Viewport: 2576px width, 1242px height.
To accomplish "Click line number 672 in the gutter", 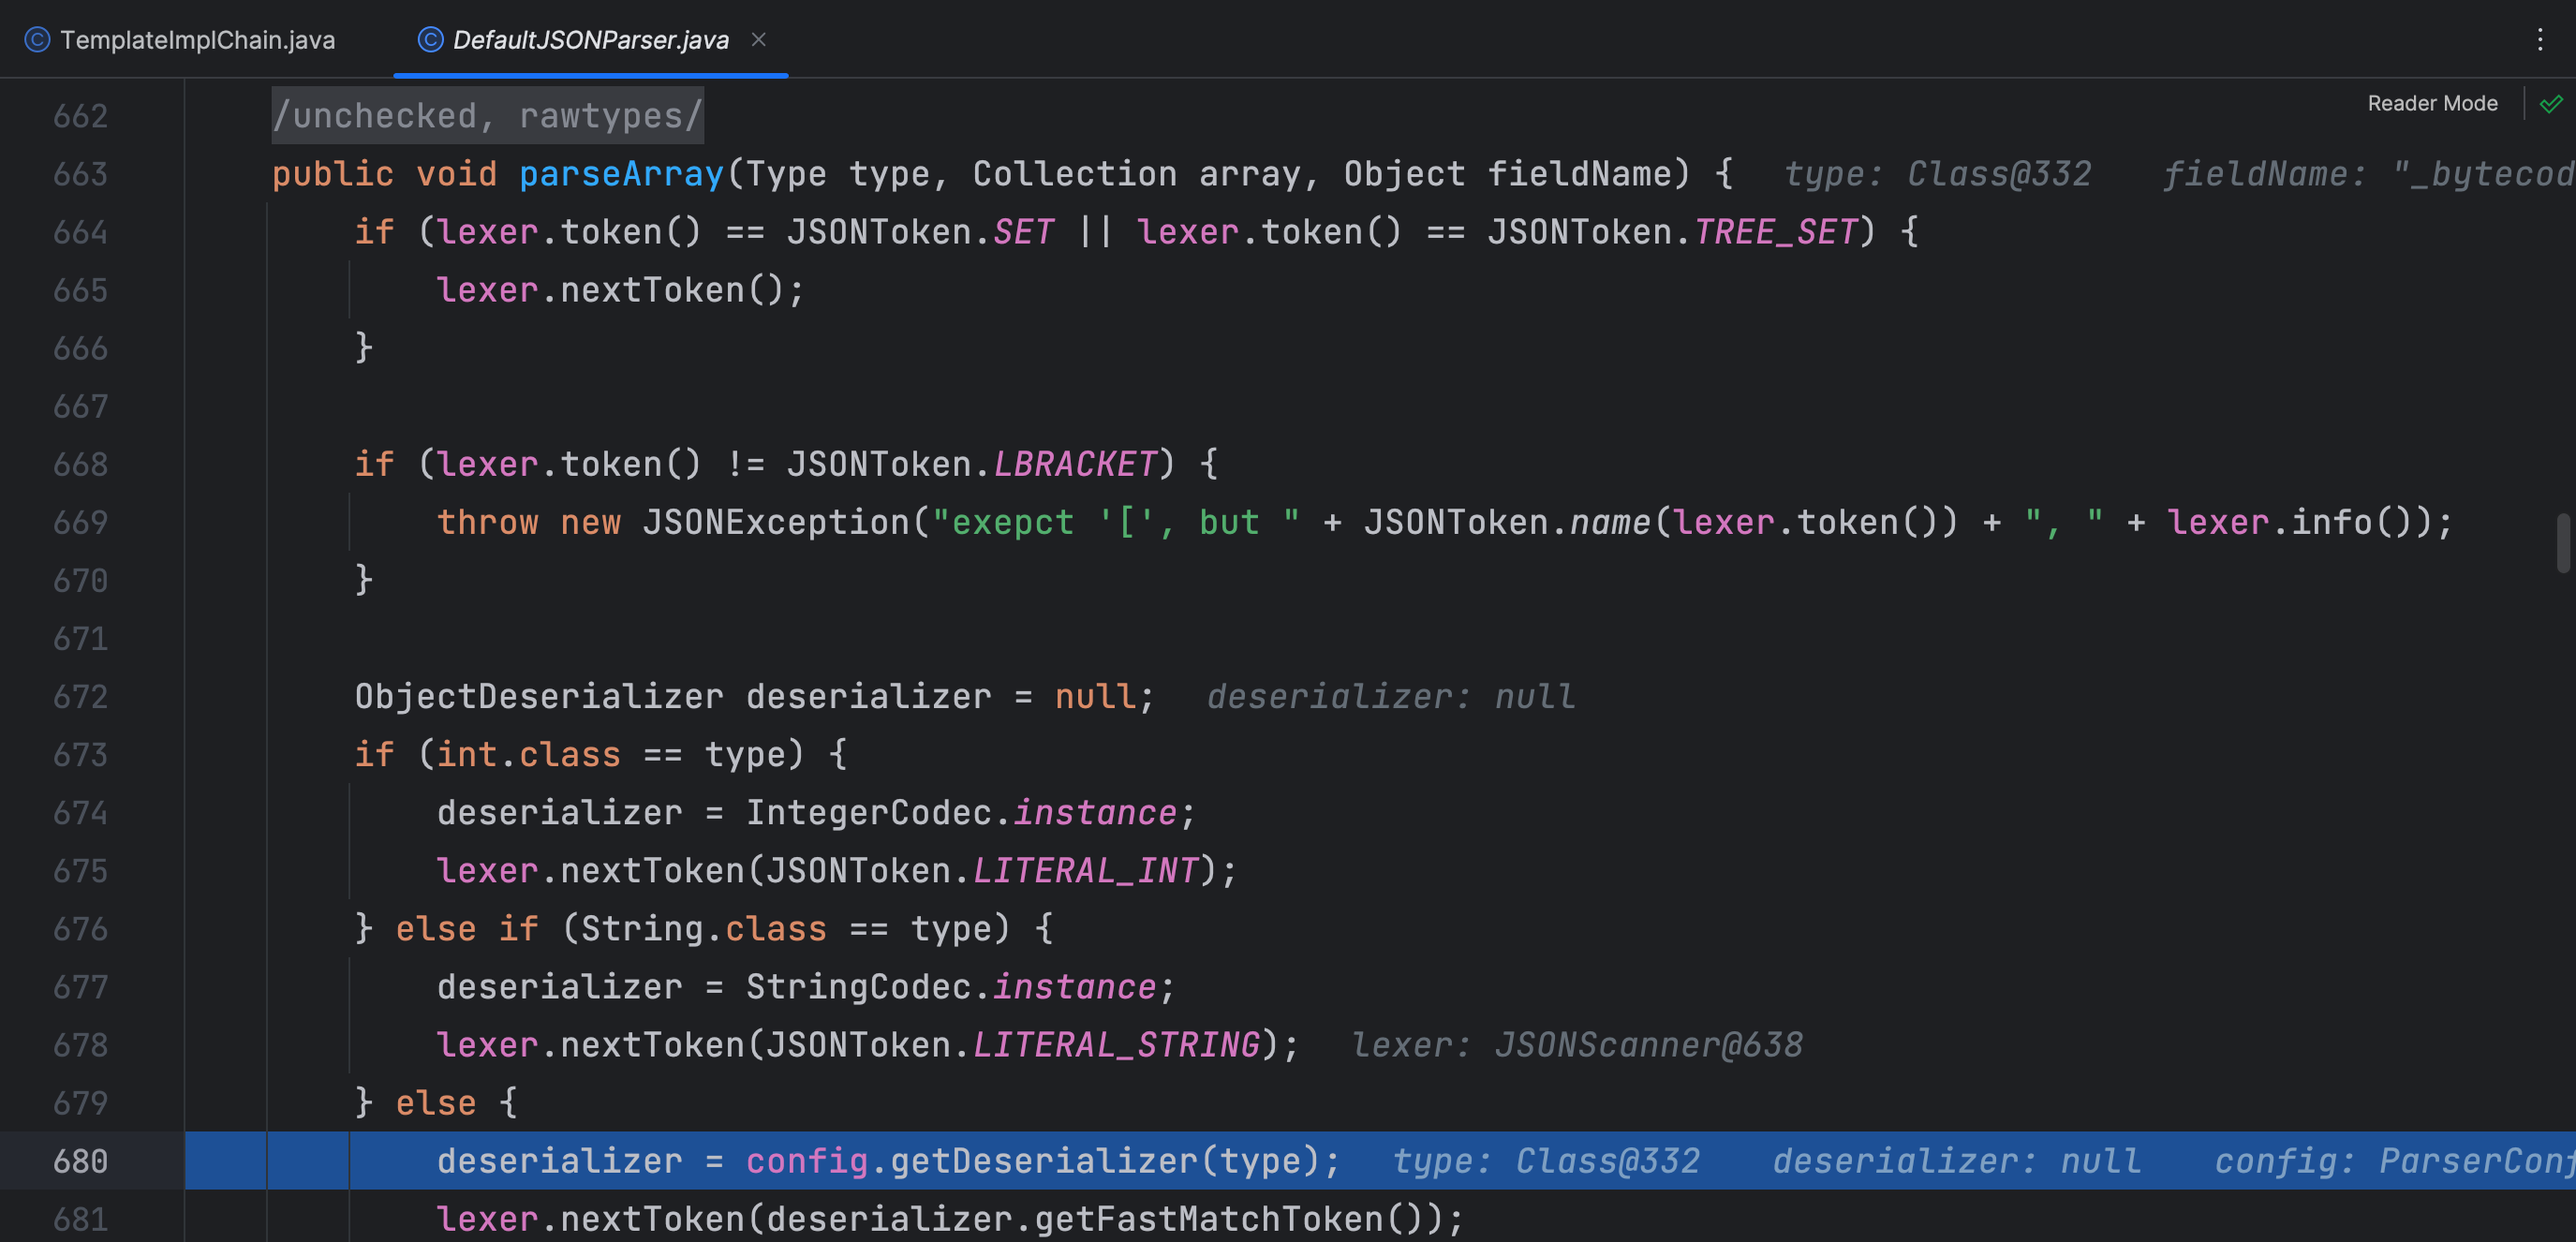I will [x=80, y=696].
